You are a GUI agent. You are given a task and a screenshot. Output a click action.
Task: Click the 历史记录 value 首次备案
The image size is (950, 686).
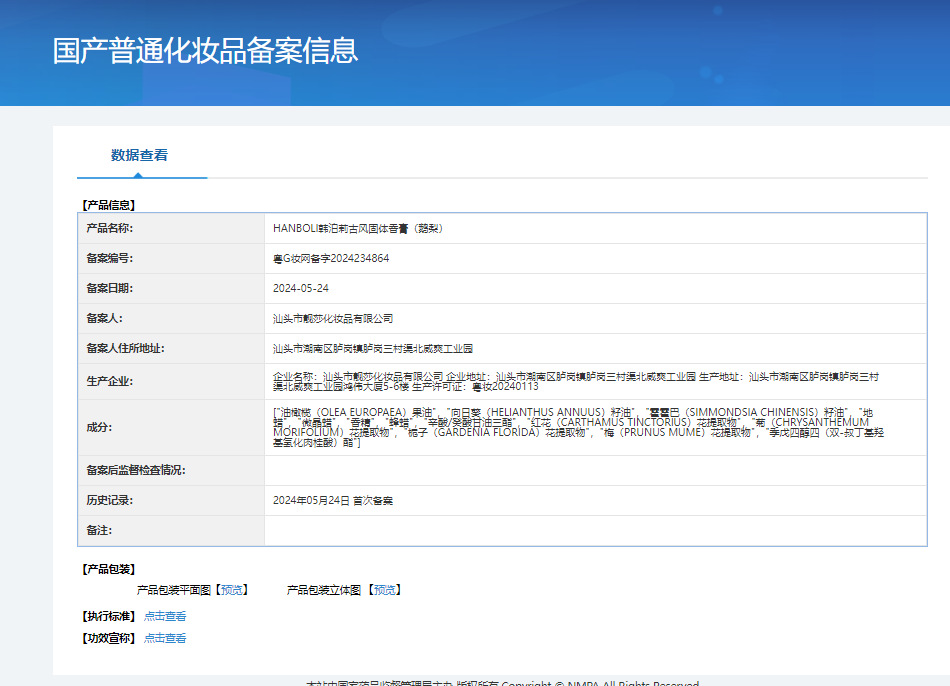click(332, 500)
